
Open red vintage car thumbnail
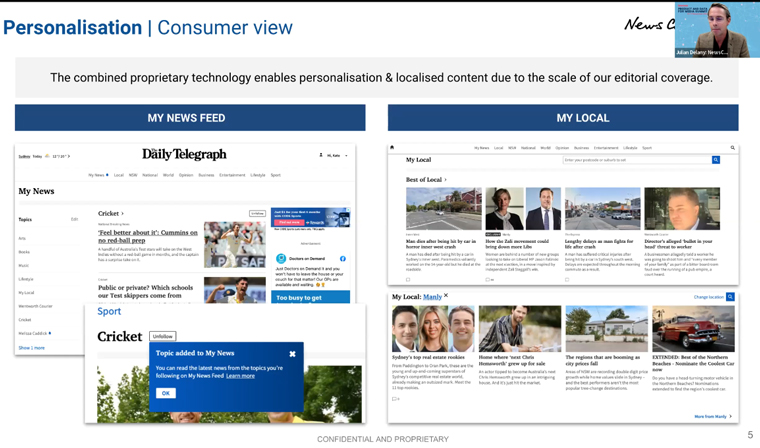click(x=694, y=328)
